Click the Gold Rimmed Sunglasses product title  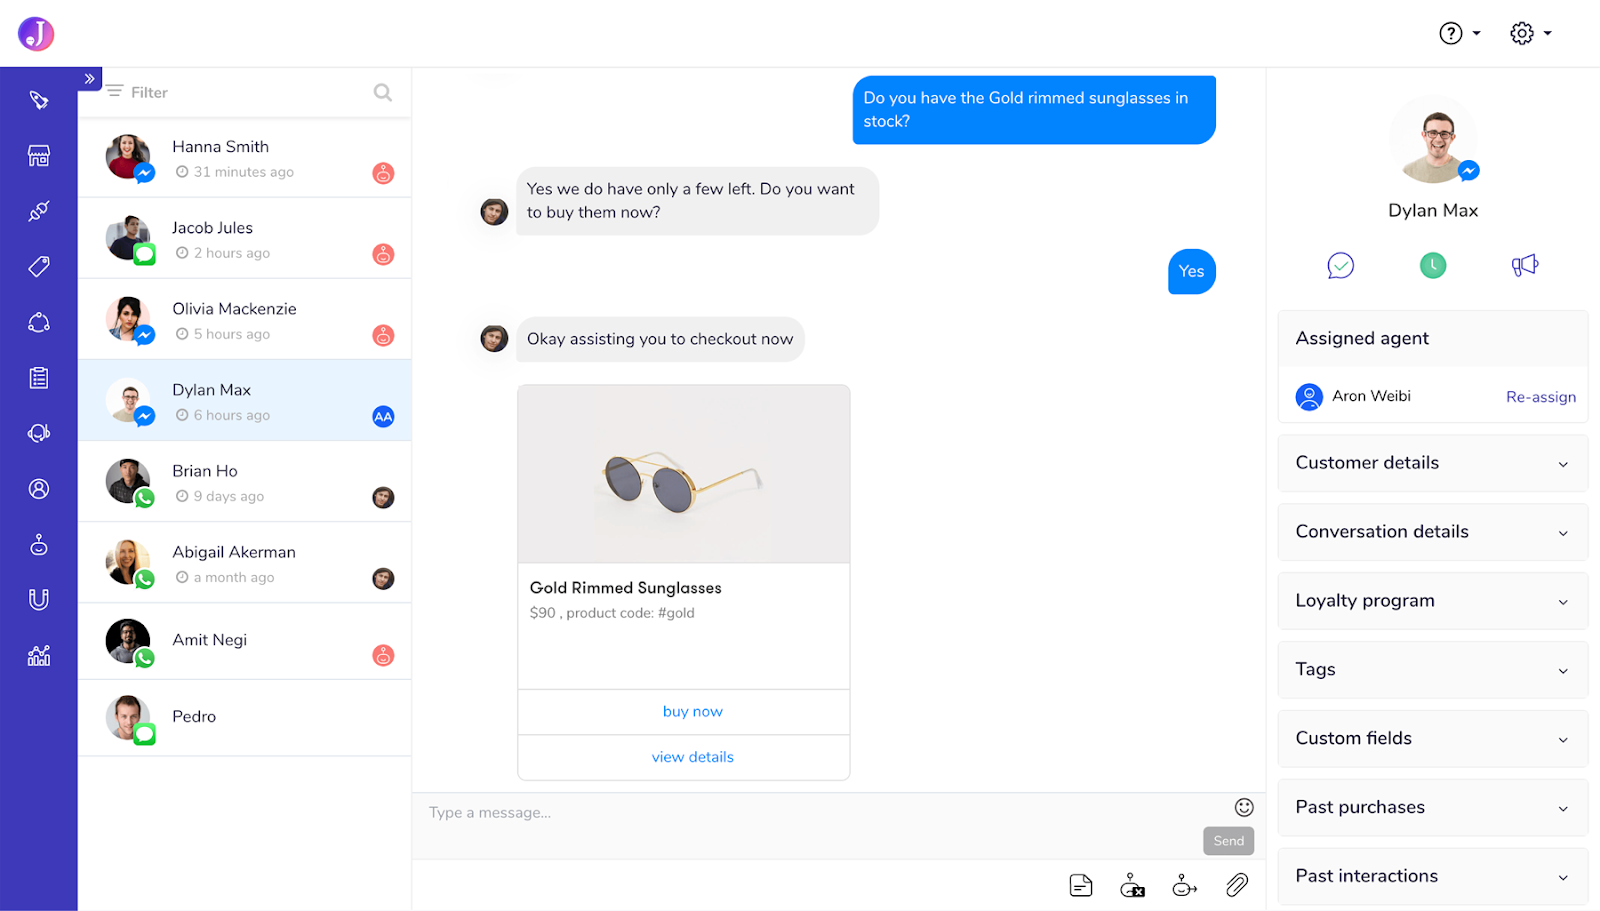click(626, 588)
